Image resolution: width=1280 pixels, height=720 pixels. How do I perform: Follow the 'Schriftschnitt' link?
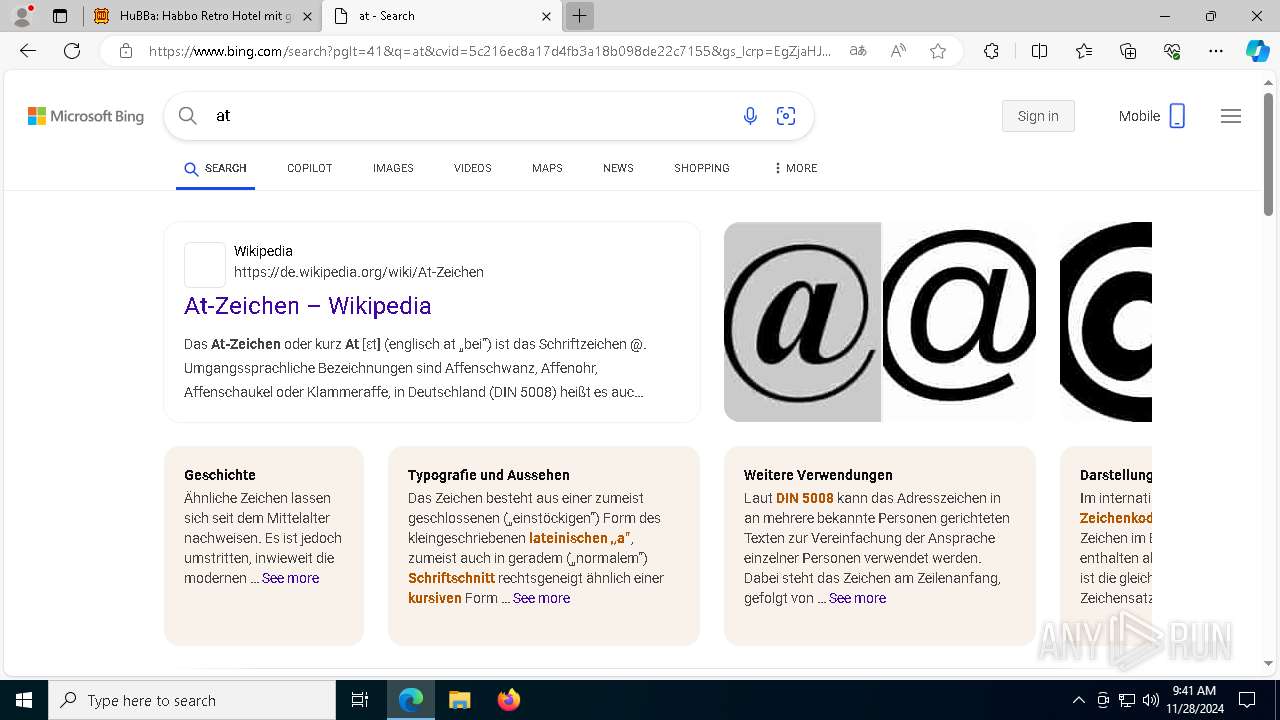[451, 578]
